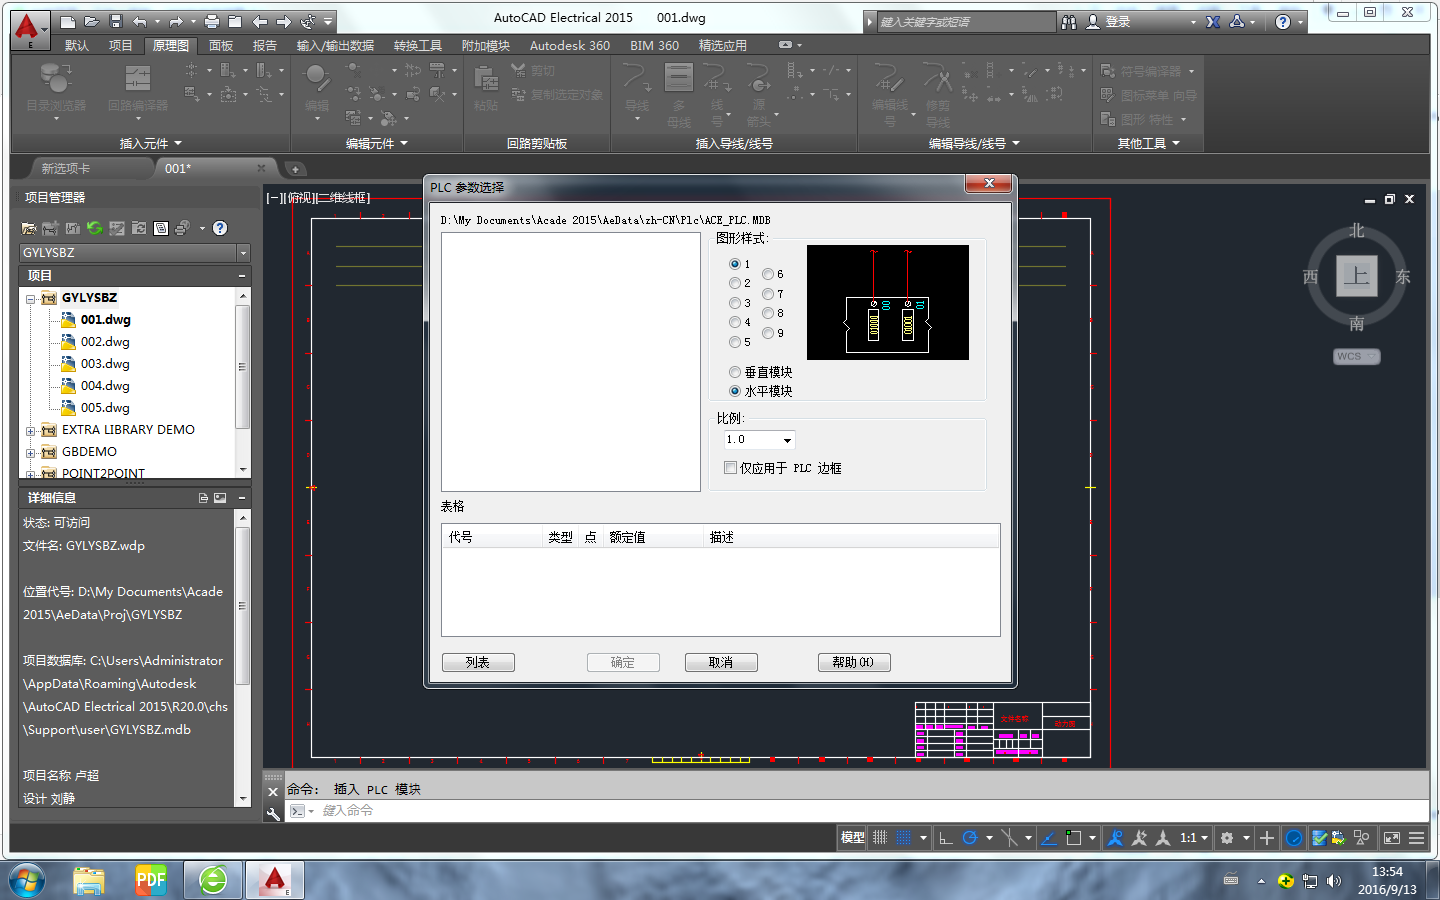Enable the 仅应用于 PLC 边框 checkbox

click(730, 468)
